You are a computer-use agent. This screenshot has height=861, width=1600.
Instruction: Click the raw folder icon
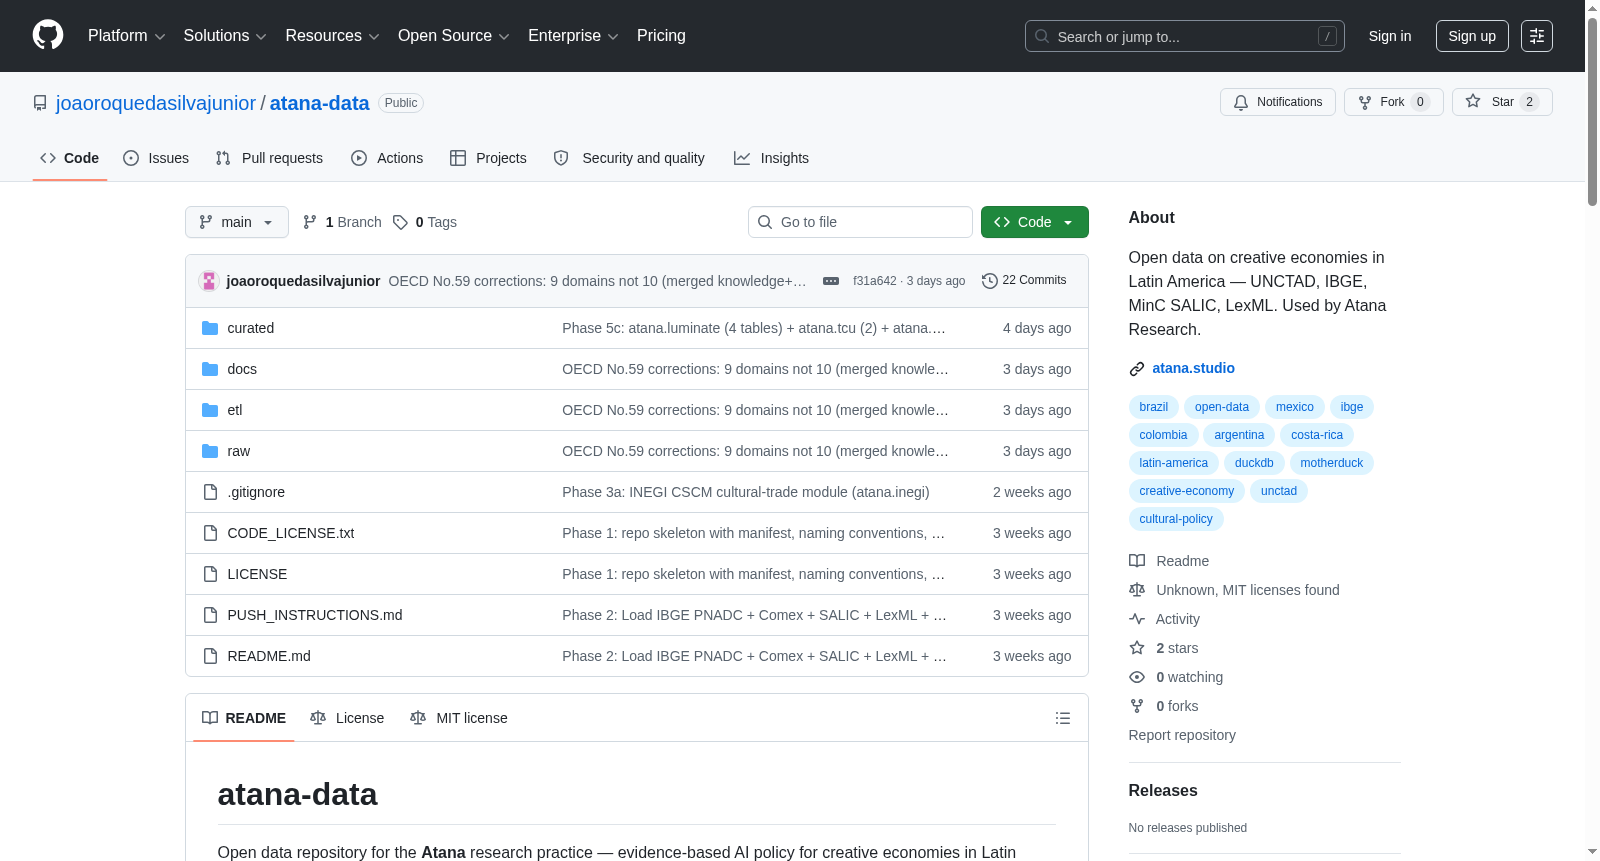pos(210,451)
